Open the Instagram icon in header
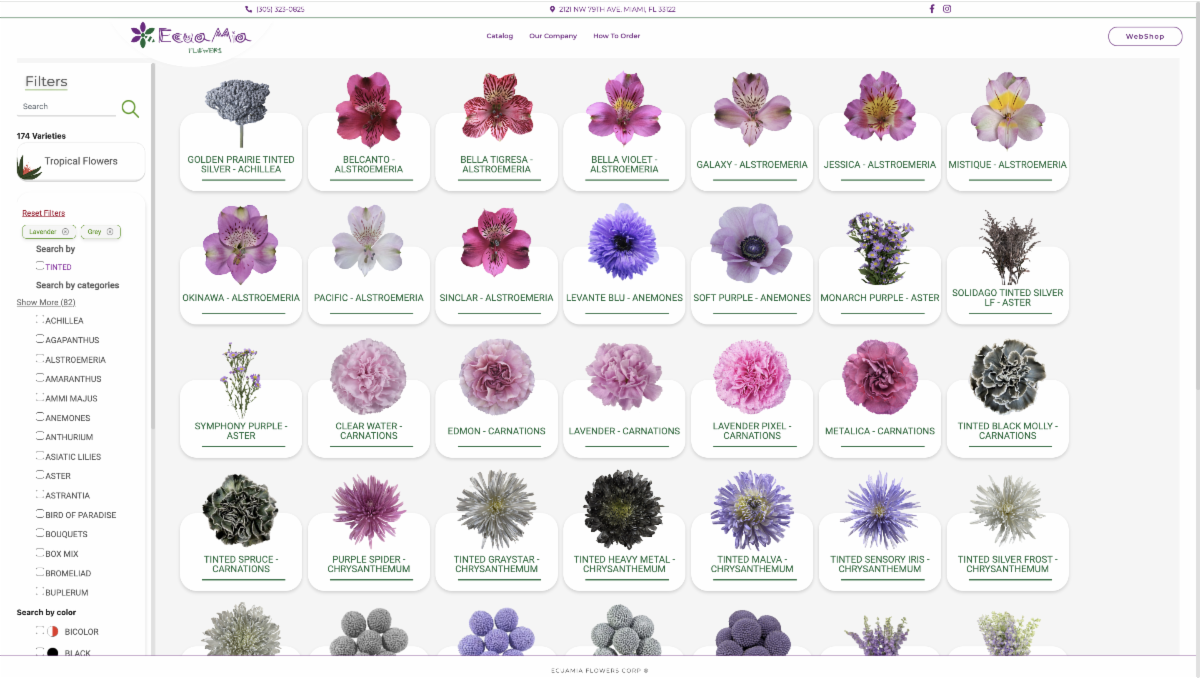 (947, 9)
